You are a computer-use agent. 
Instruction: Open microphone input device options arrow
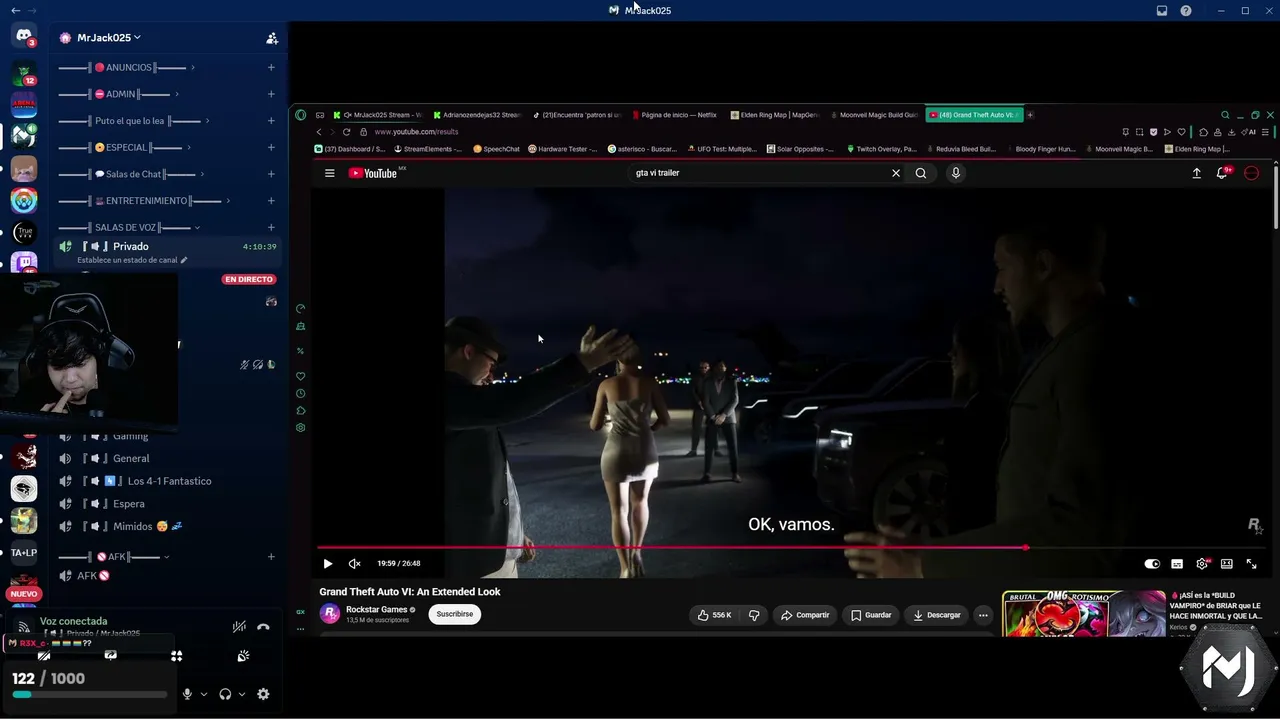pos(204,694)
